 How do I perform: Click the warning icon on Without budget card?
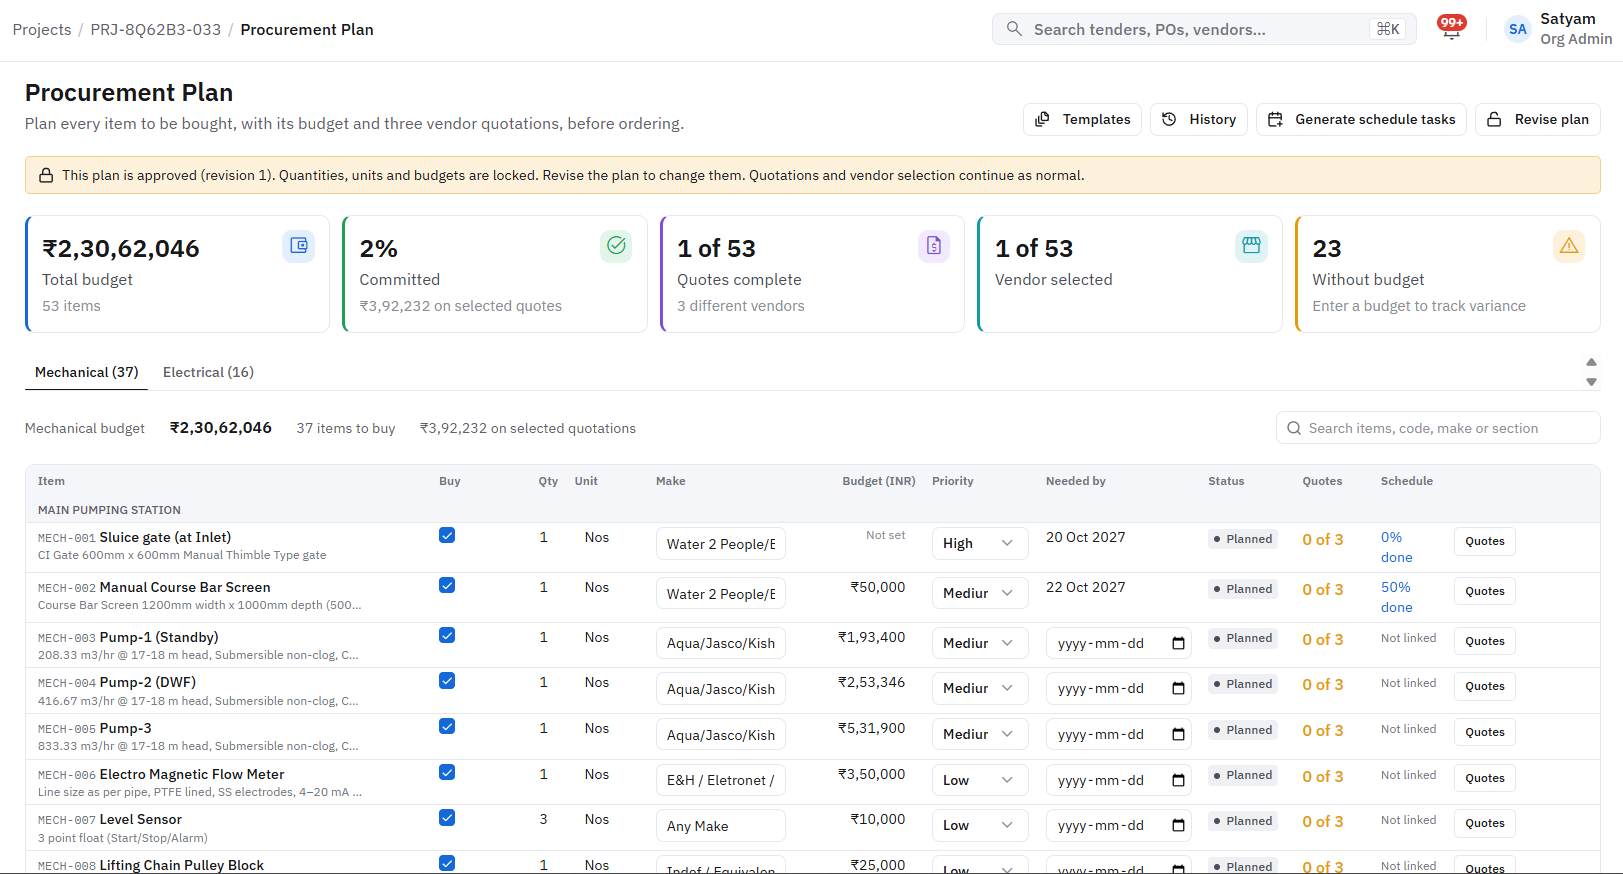click(1569, 246)
